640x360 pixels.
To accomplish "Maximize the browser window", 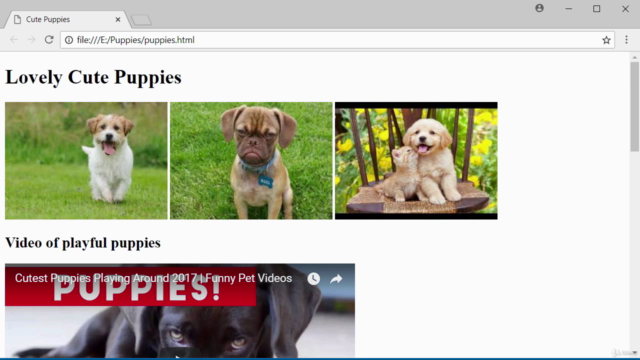I will pos(596,9).
